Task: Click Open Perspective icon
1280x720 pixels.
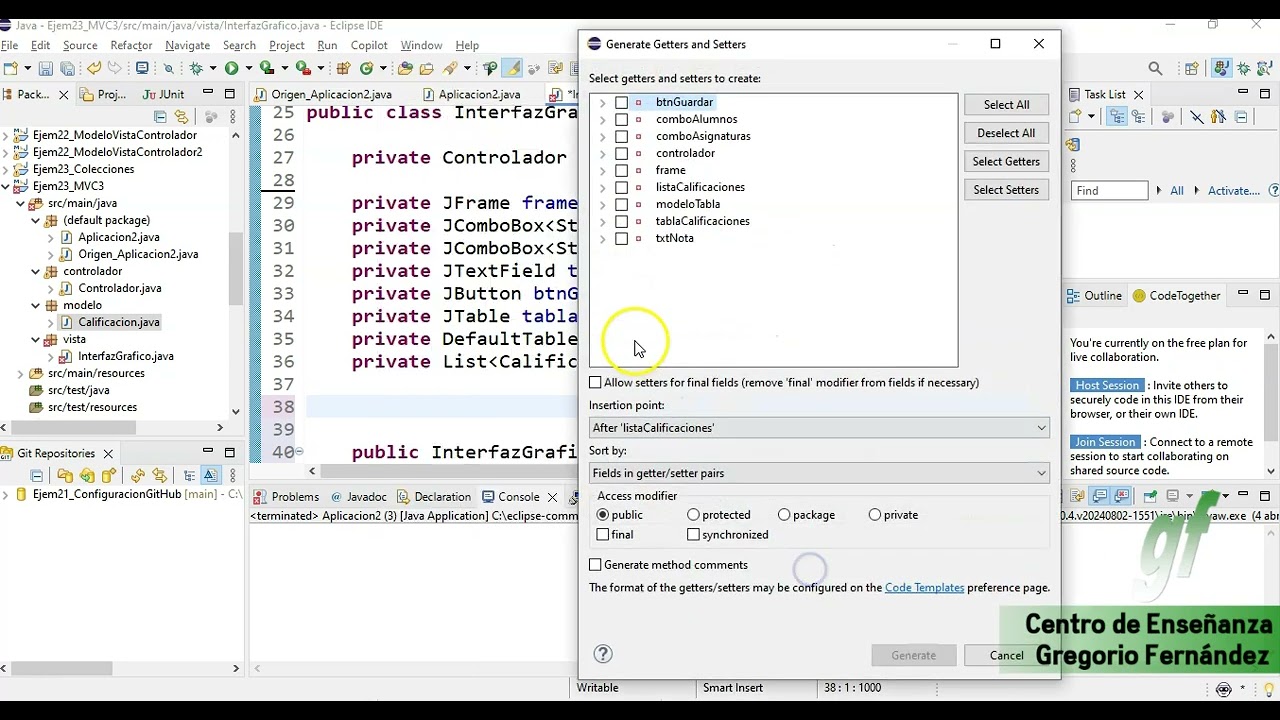Action: coord(1191,69)
